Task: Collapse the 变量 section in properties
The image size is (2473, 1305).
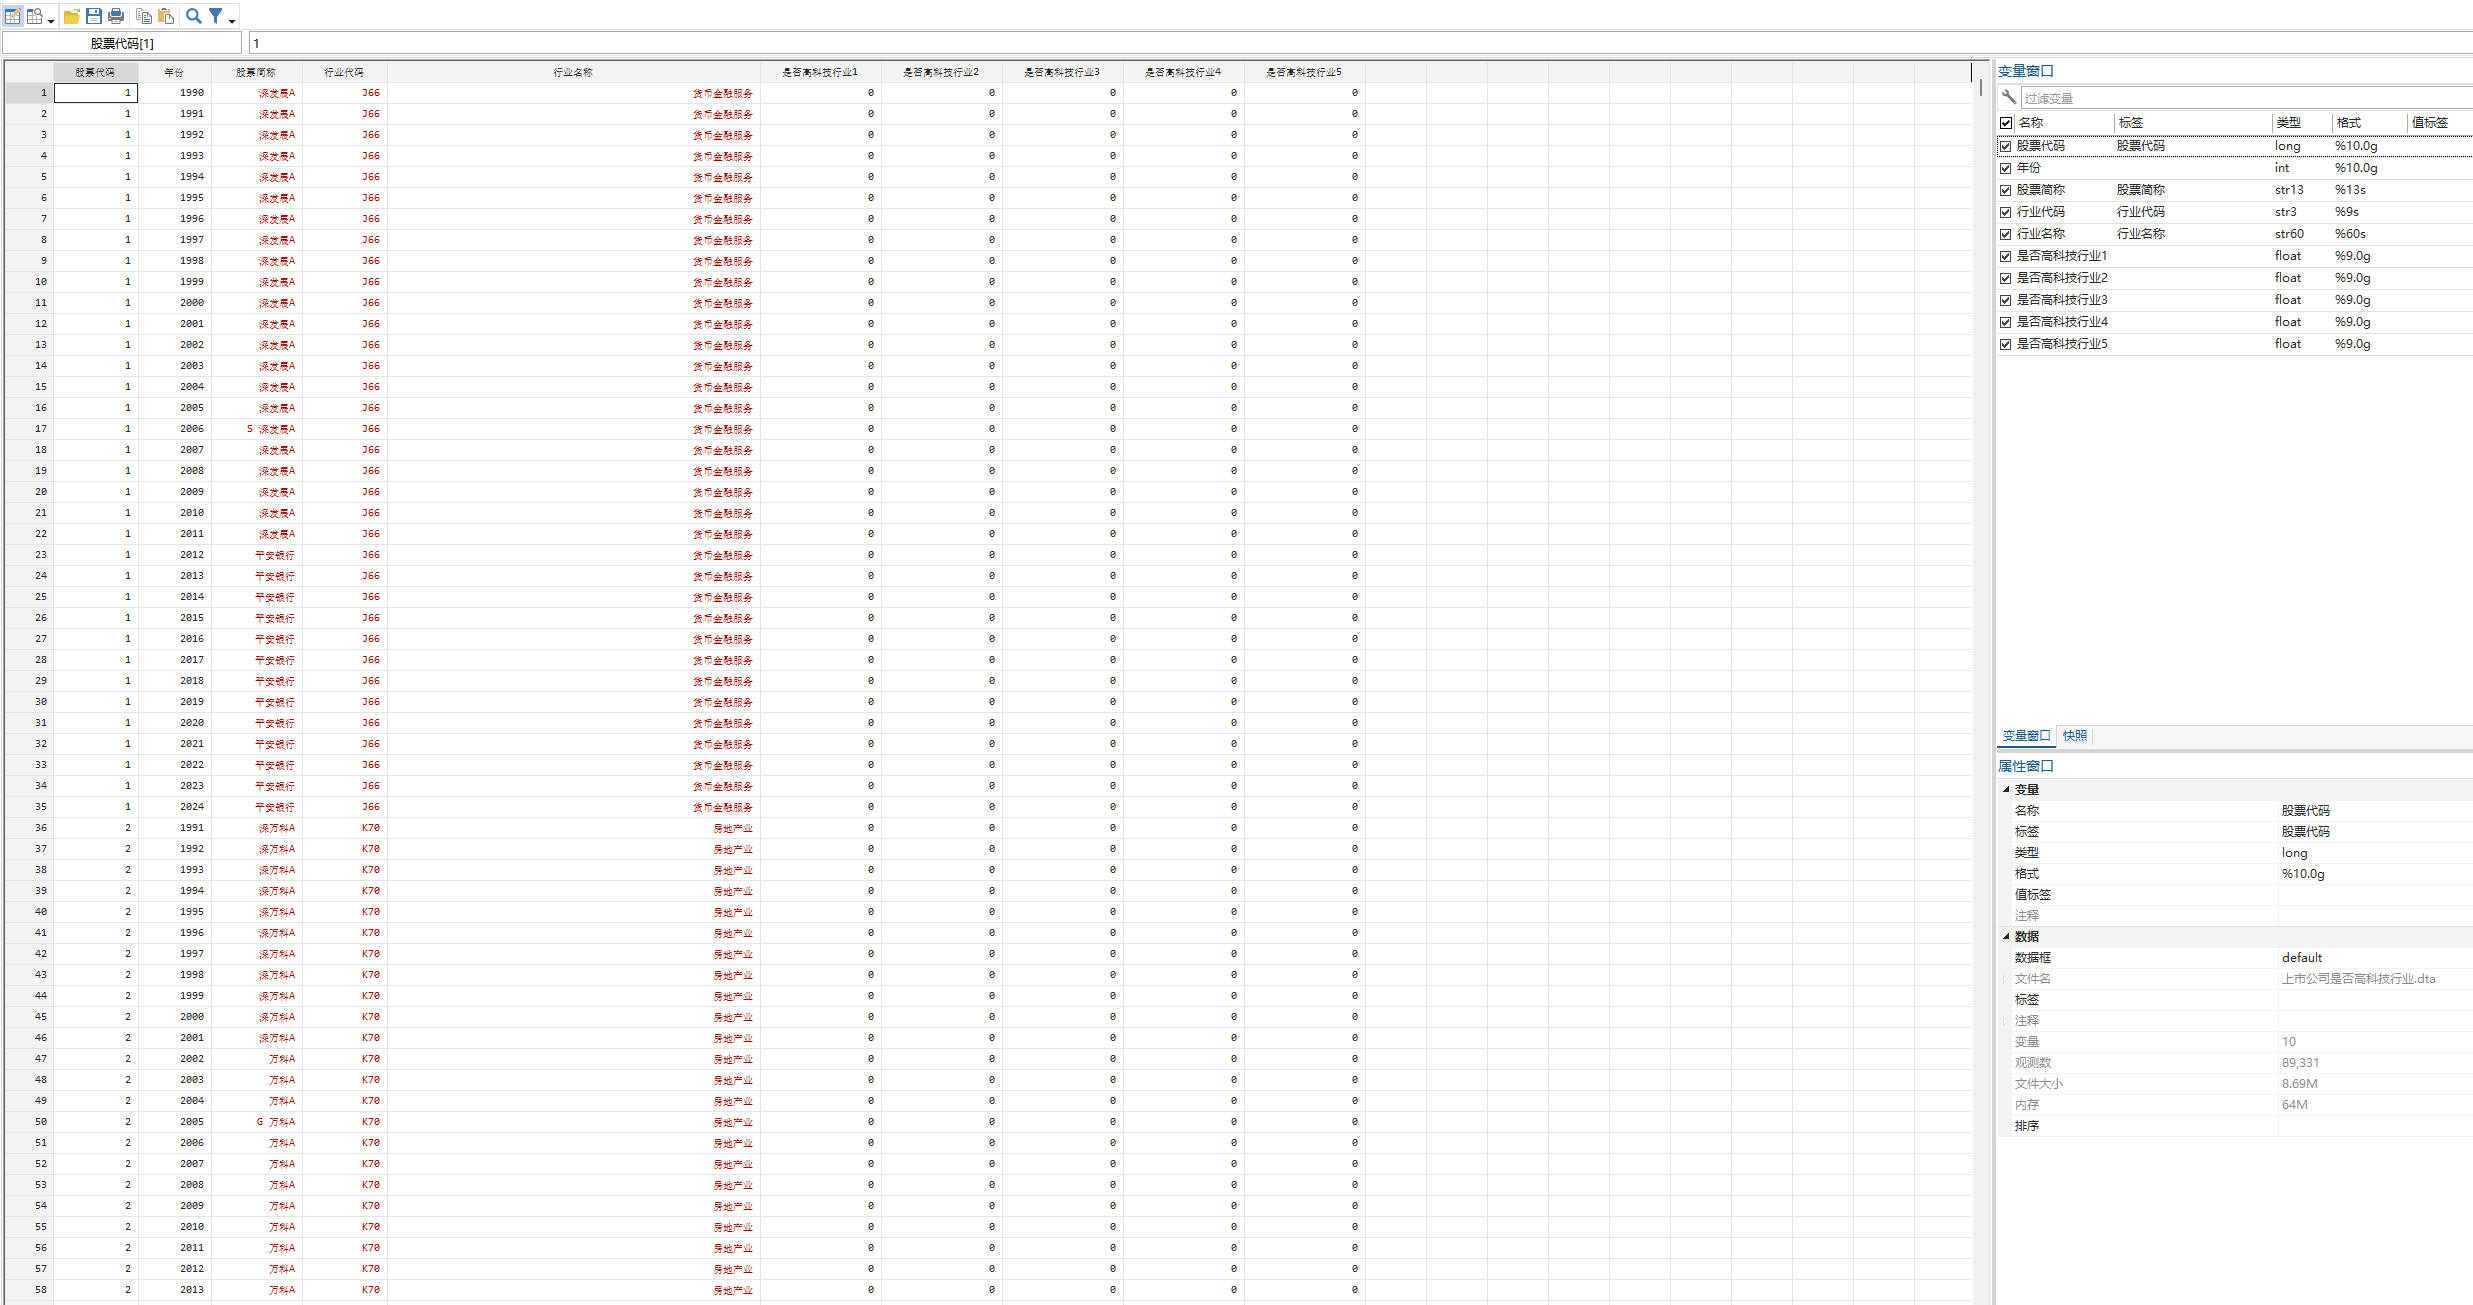Action: point(2006,789)
